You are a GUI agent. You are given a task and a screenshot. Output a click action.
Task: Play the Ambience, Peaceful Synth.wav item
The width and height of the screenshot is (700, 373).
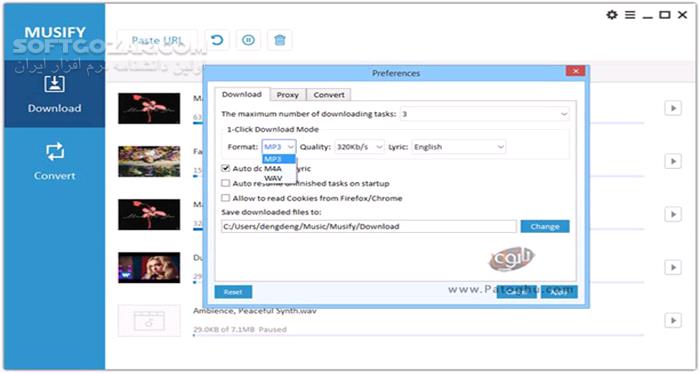[x=673, y=320]
